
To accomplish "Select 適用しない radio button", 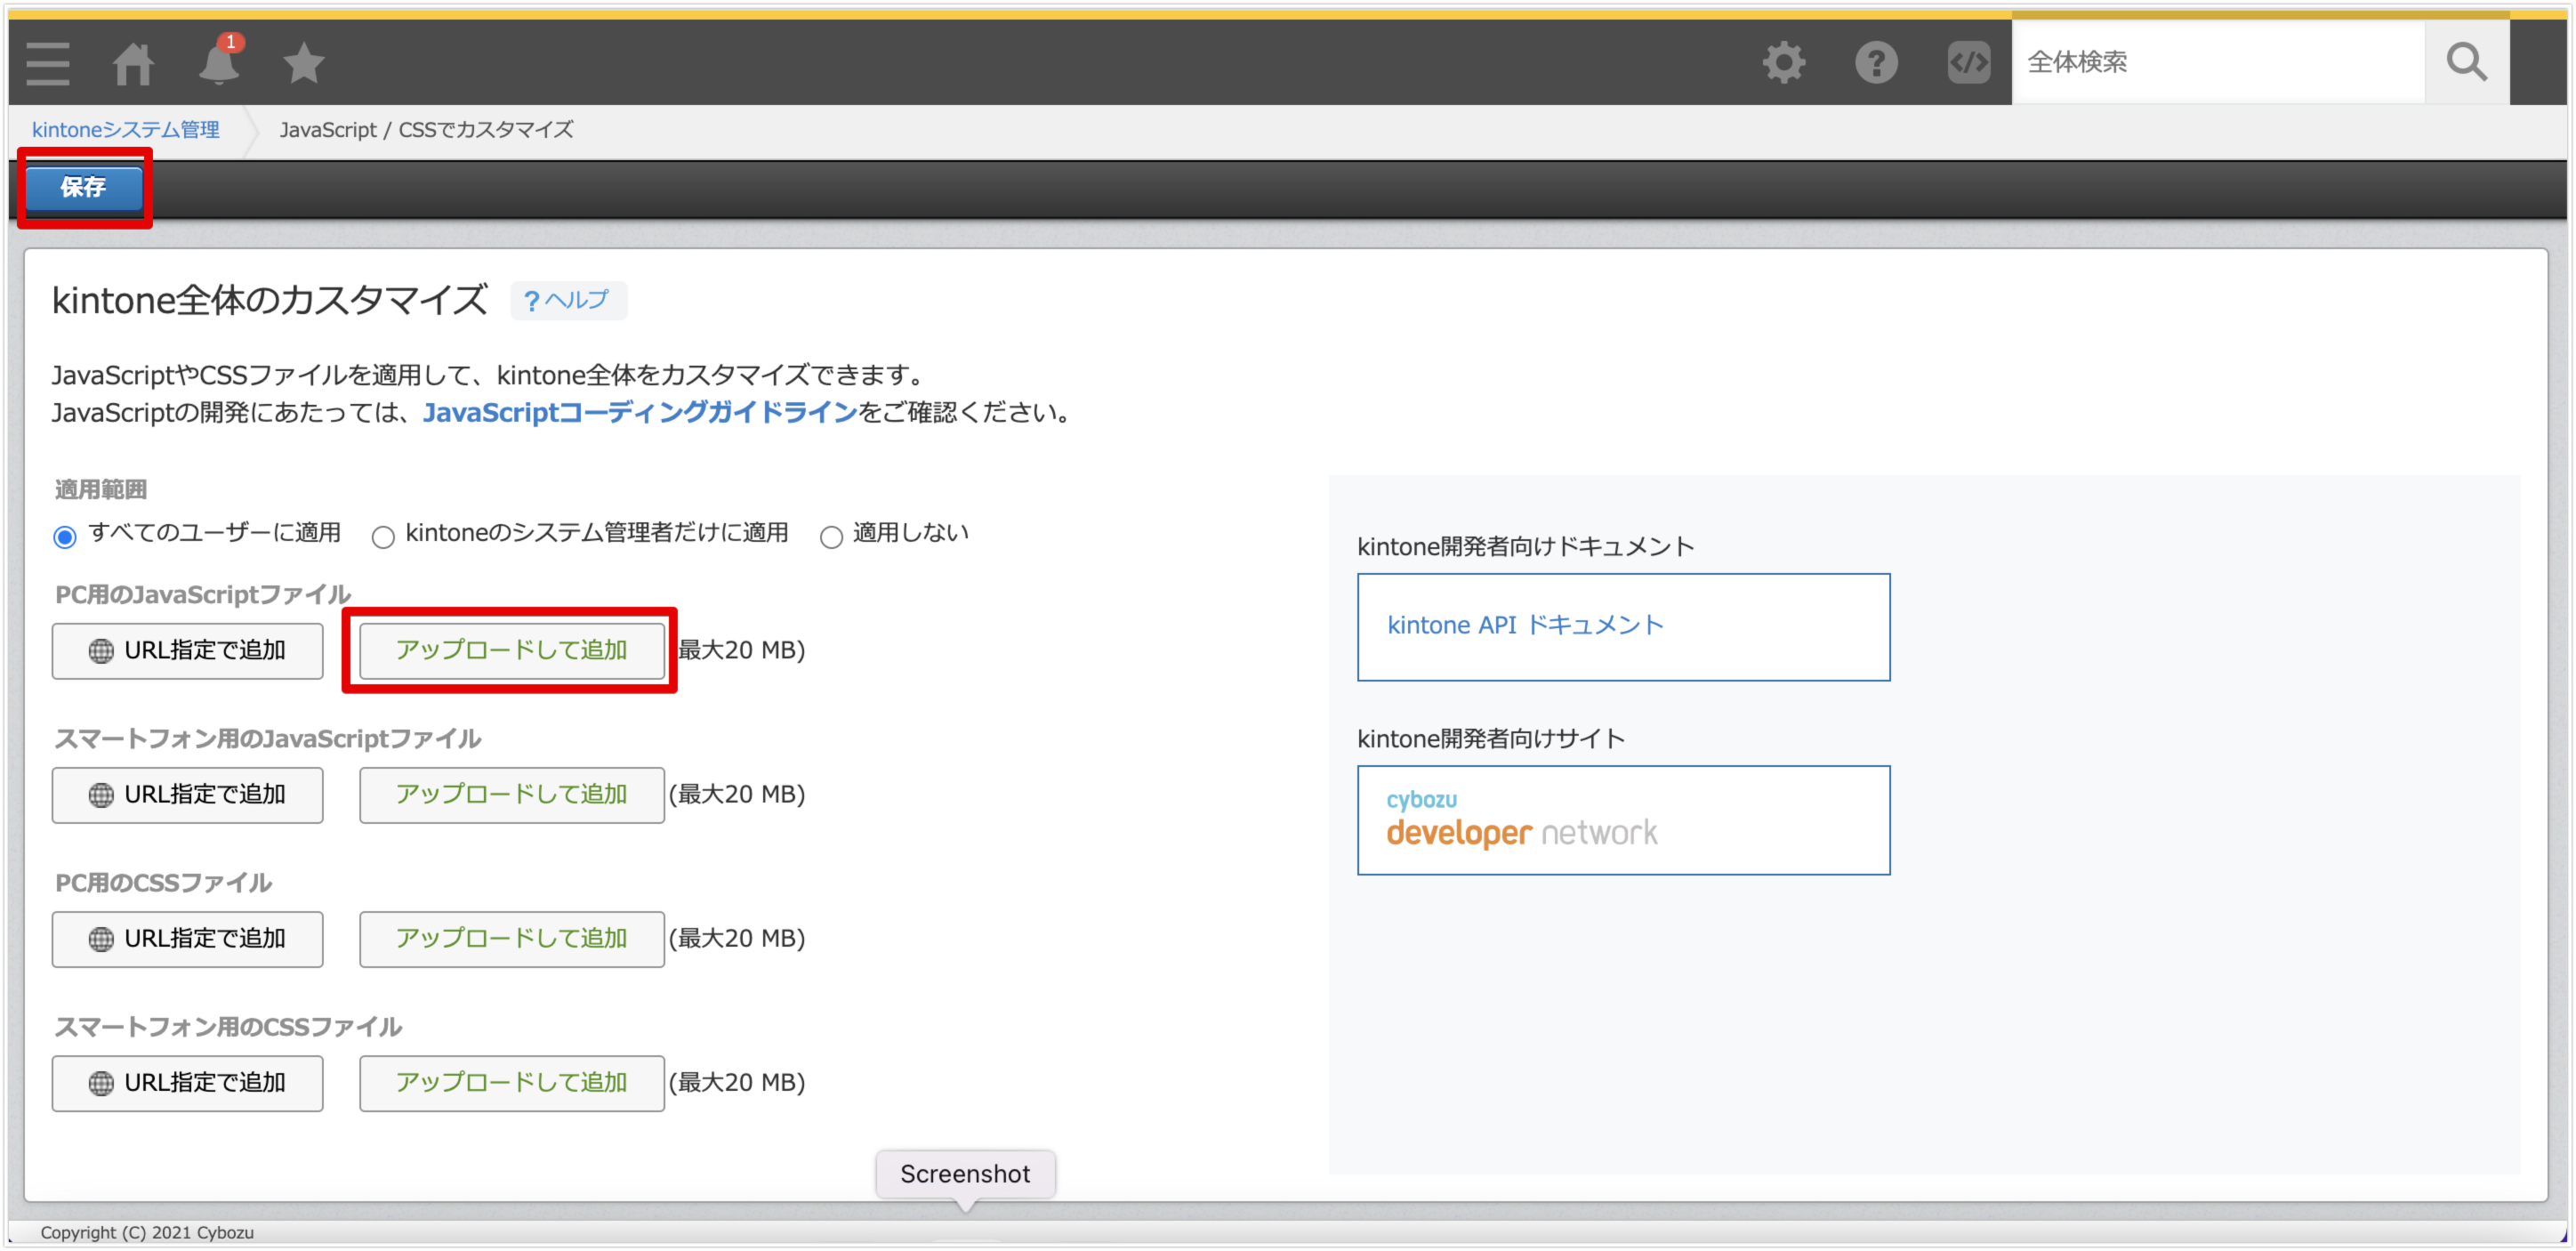I will click(x=831, y=537).
